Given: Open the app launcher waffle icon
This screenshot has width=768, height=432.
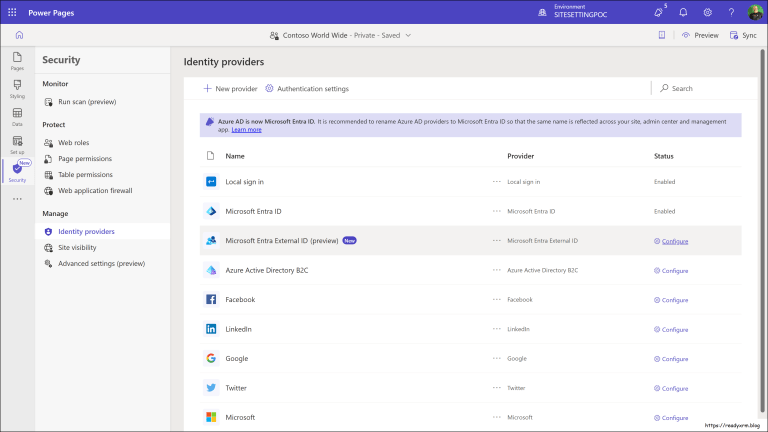Looking at the screenshot, I should pos(12,13).
